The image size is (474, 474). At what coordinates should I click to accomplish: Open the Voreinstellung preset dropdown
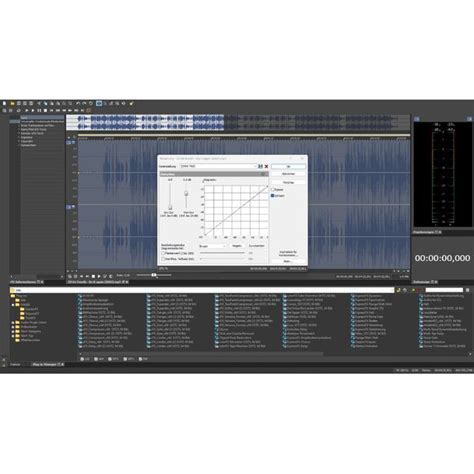point(218,166)
